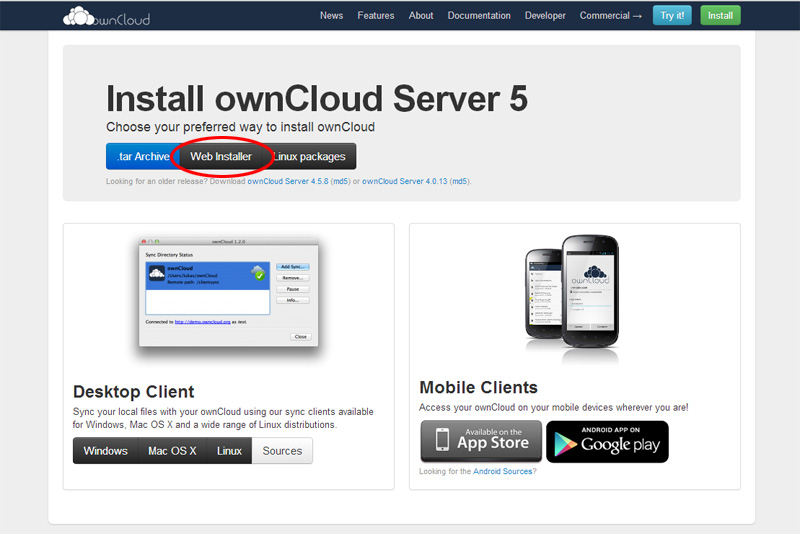Download the Linux desktop client

[229, 451]
